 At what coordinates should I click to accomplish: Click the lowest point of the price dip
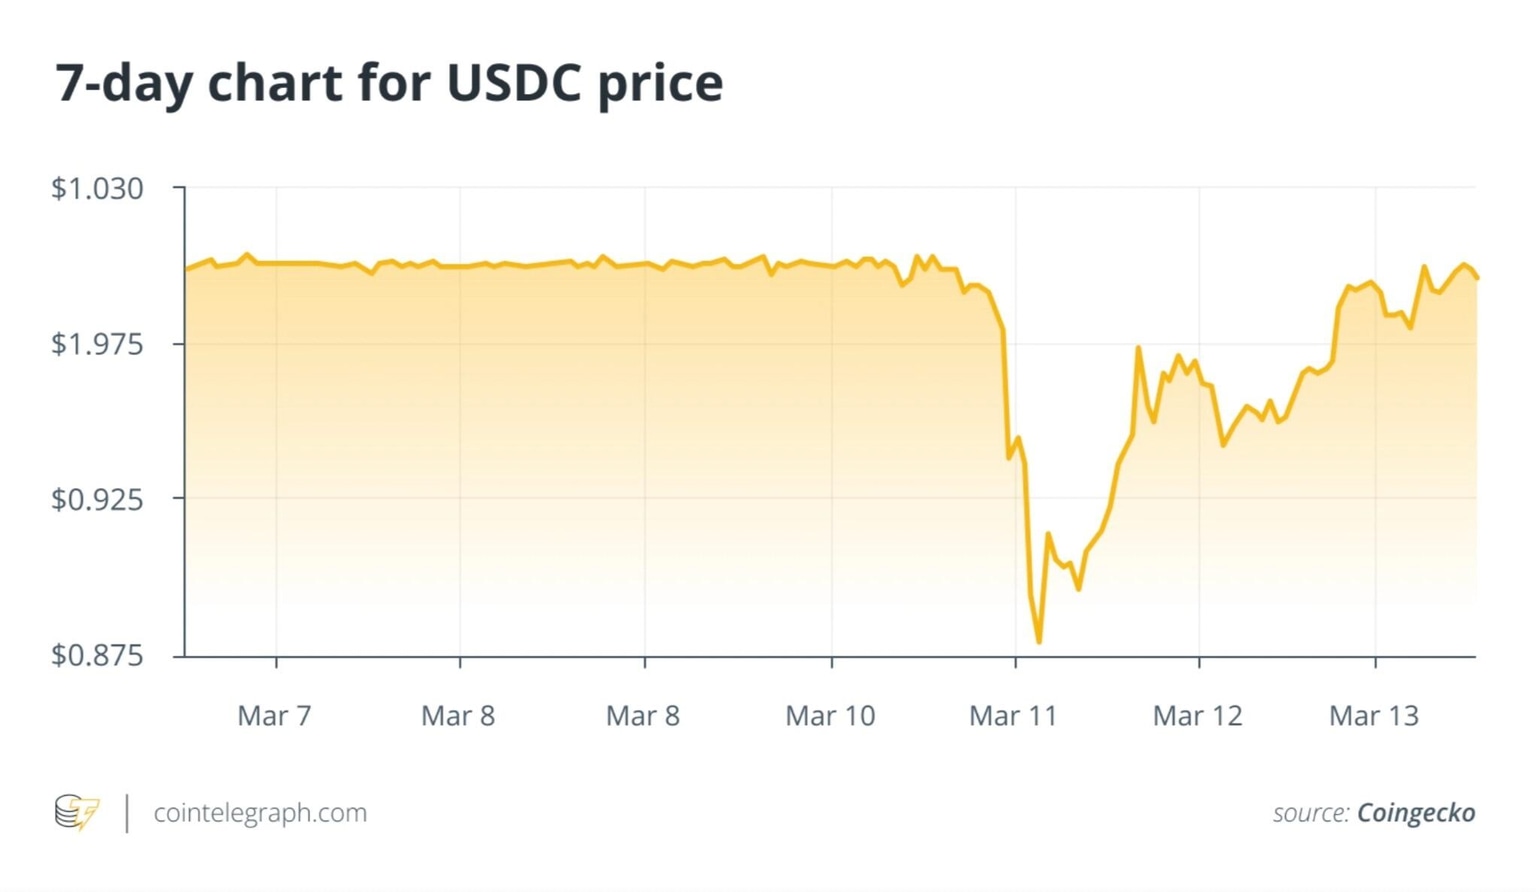(1039, 641)
